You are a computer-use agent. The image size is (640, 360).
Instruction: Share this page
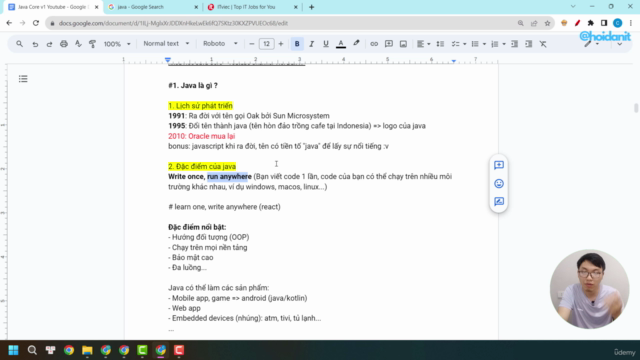[534, 23]
